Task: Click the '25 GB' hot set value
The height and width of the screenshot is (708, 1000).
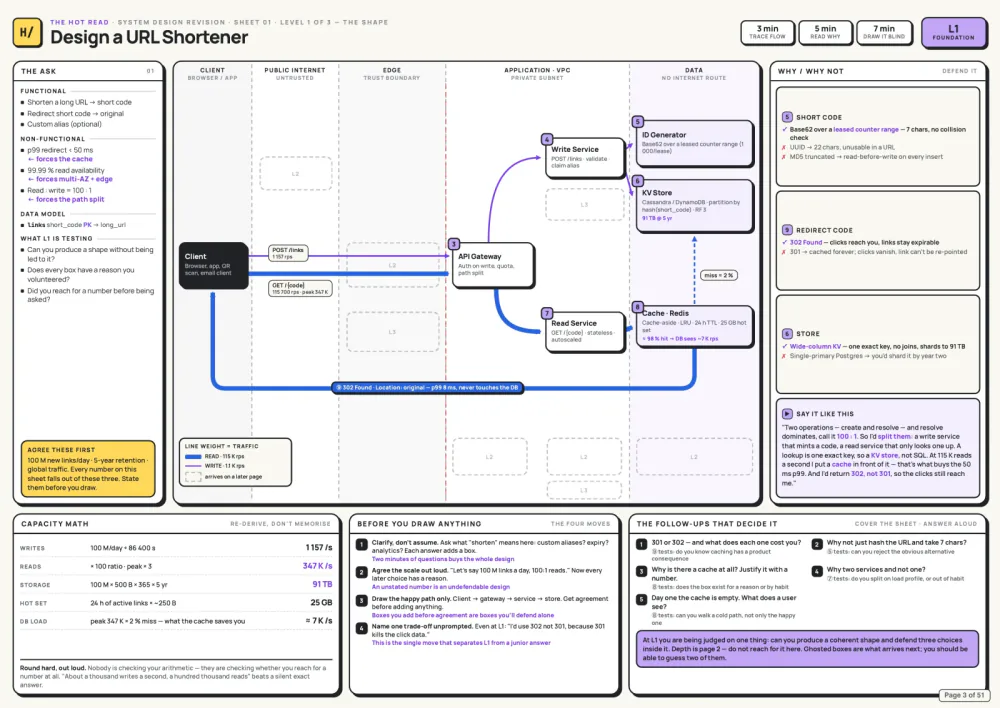Action: 321,602
